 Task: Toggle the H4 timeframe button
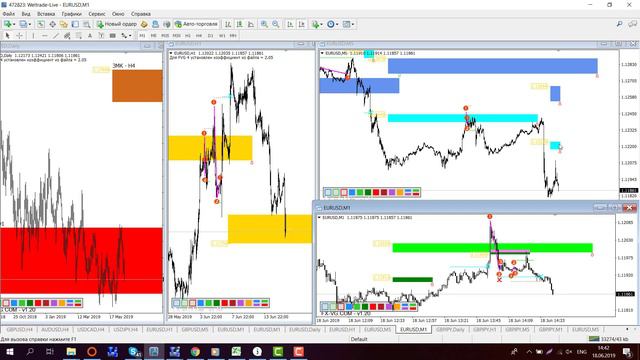point(199,36)
